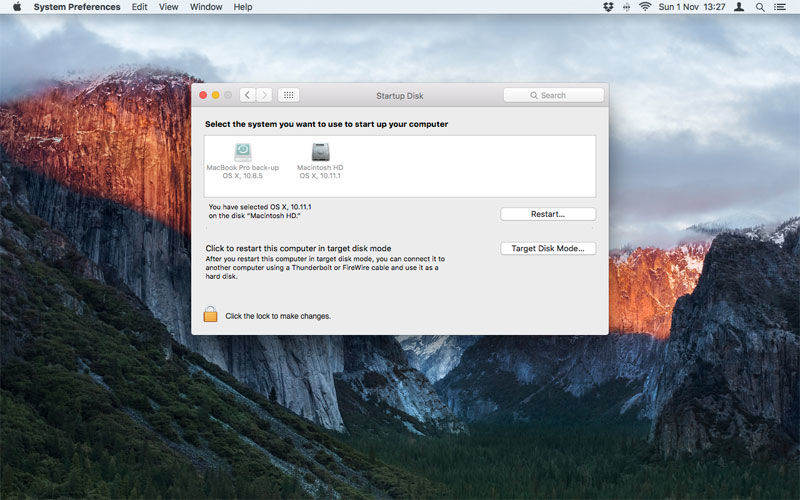Screen dimensions: 800x500
Task: Open the Dropbox menu bar icon
Action: pyautogui.click(x=608, y=7)
